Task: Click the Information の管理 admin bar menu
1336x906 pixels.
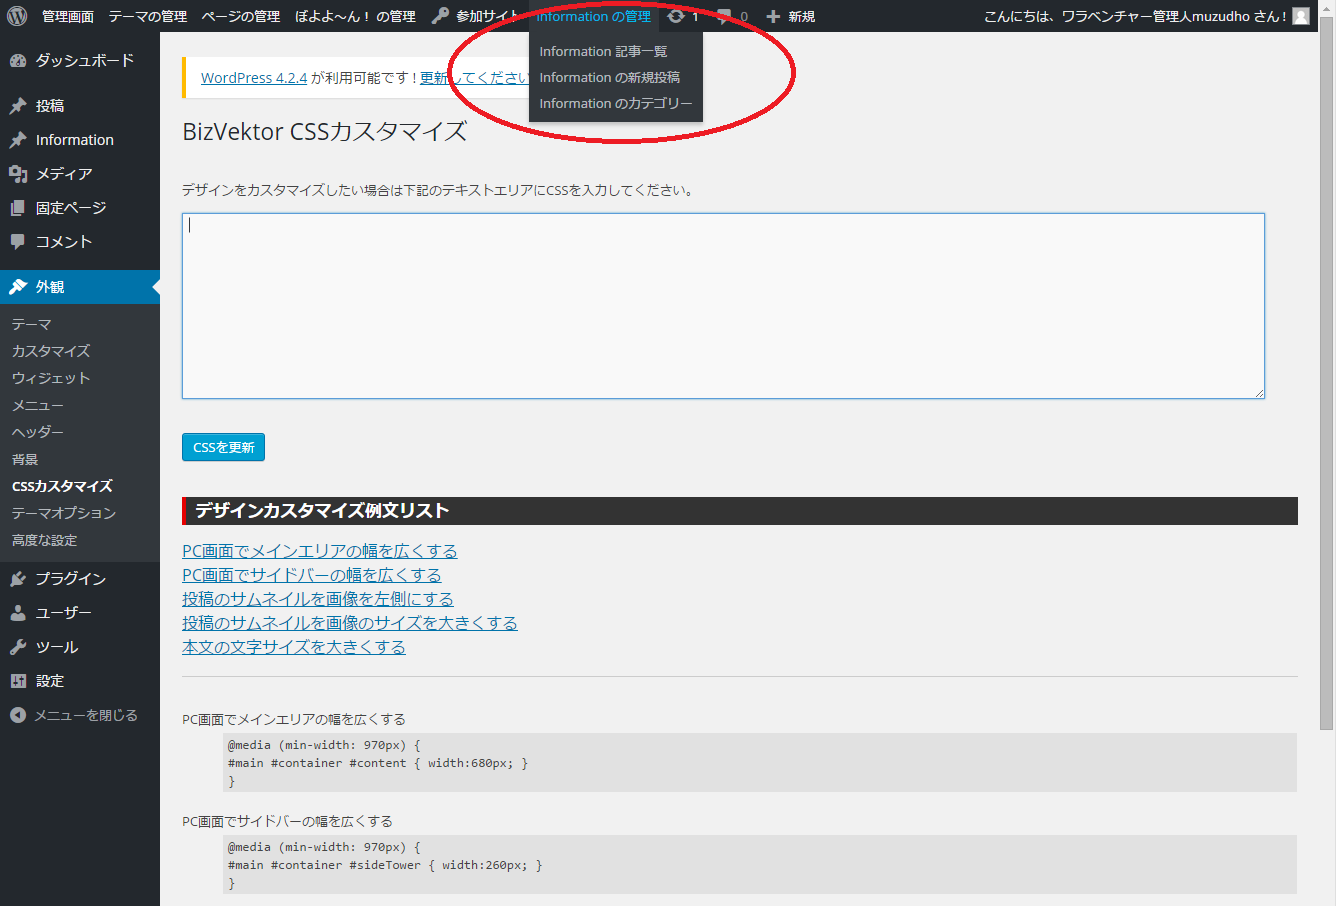Action: coord(594,16)
